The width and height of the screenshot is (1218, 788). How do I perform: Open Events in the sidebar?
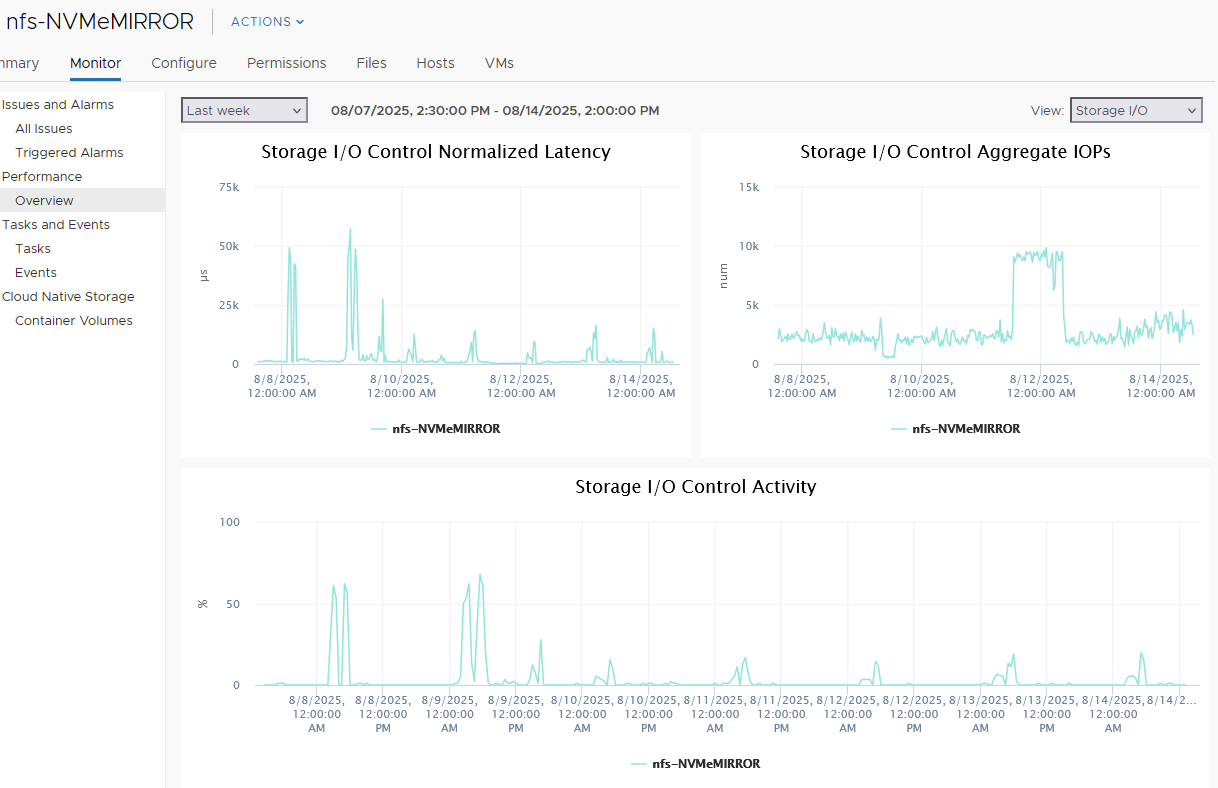36,272
